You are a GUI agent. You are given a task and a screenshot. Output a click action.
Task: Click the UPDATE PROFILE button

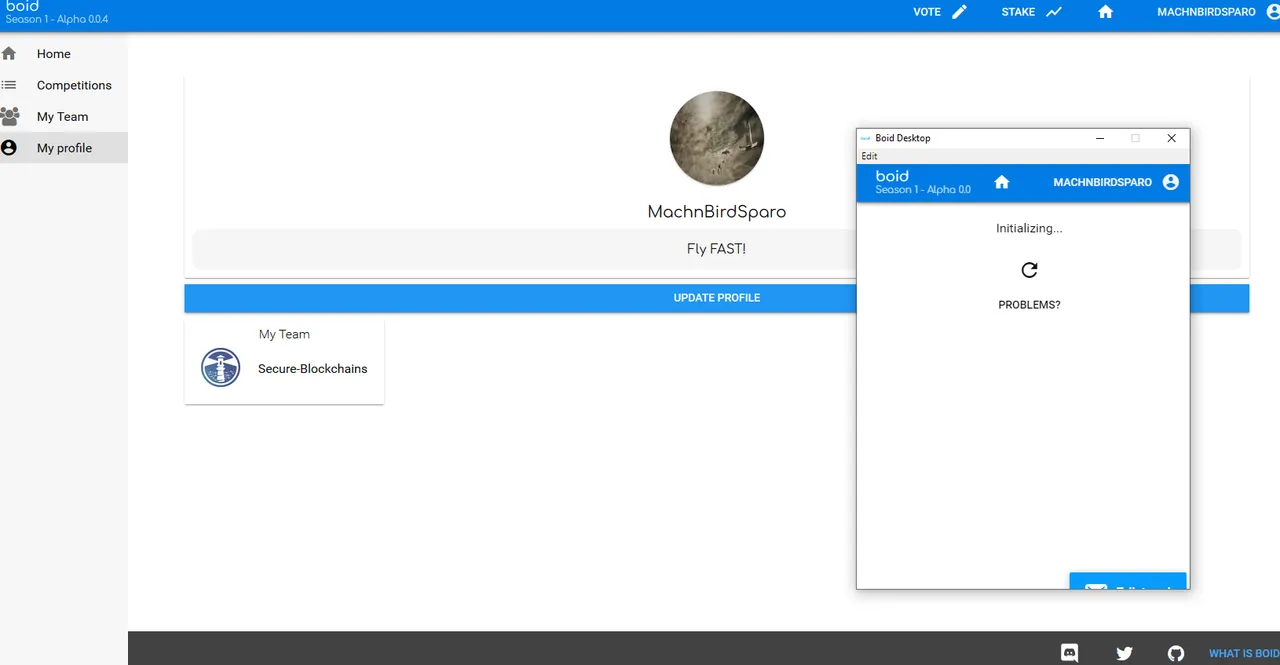(x=717, y=298)
